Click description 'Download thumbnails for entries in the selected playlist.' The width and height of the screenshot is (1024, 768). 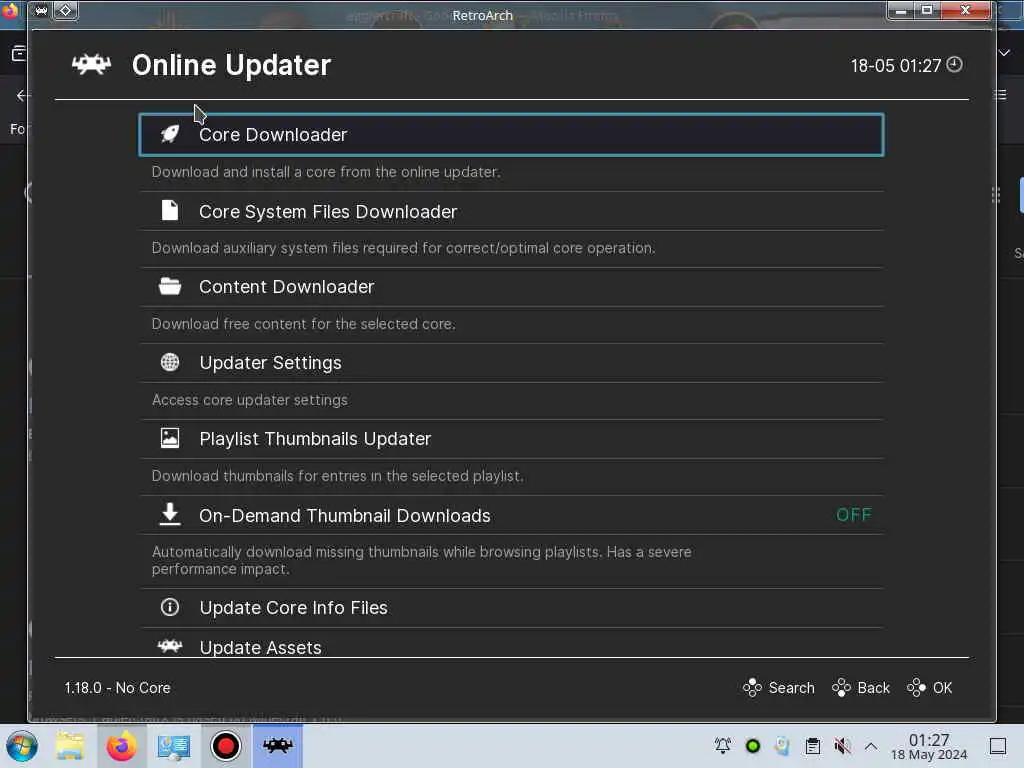(x=338, y=476)
